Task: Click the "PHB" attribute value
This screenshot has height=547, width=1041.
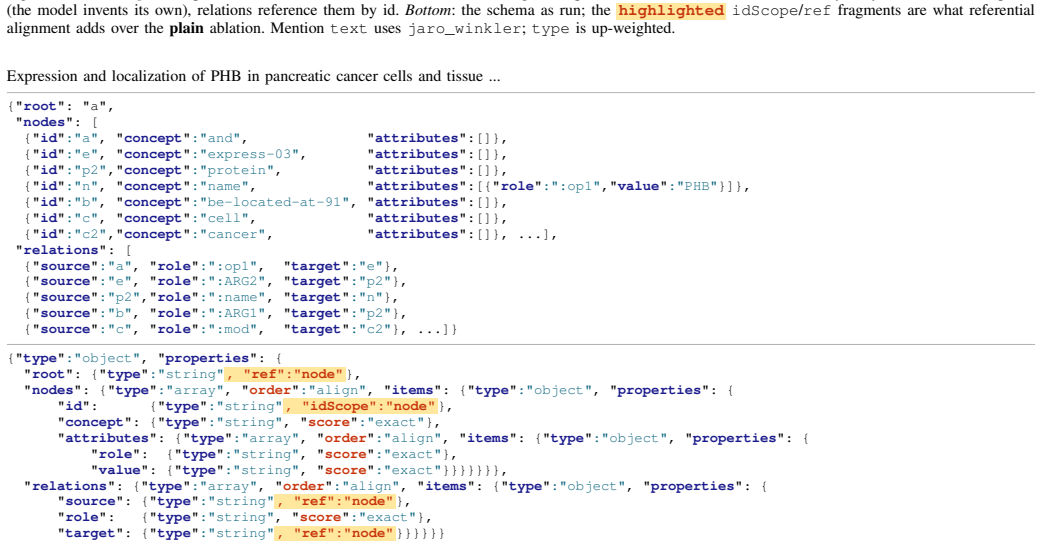Action: 696,187
